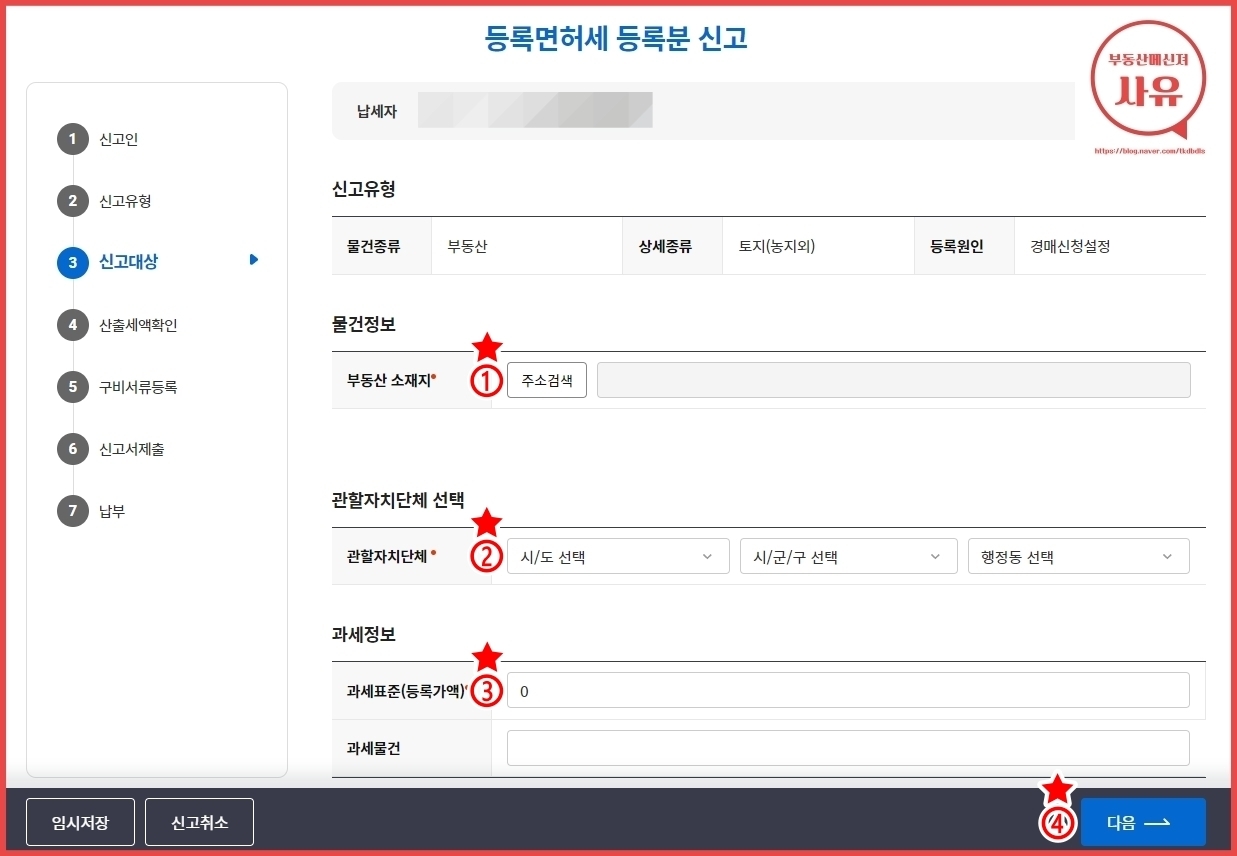Click the 부동산 소재지 address field
This screenshot has width=1237, height=856.
893,380
